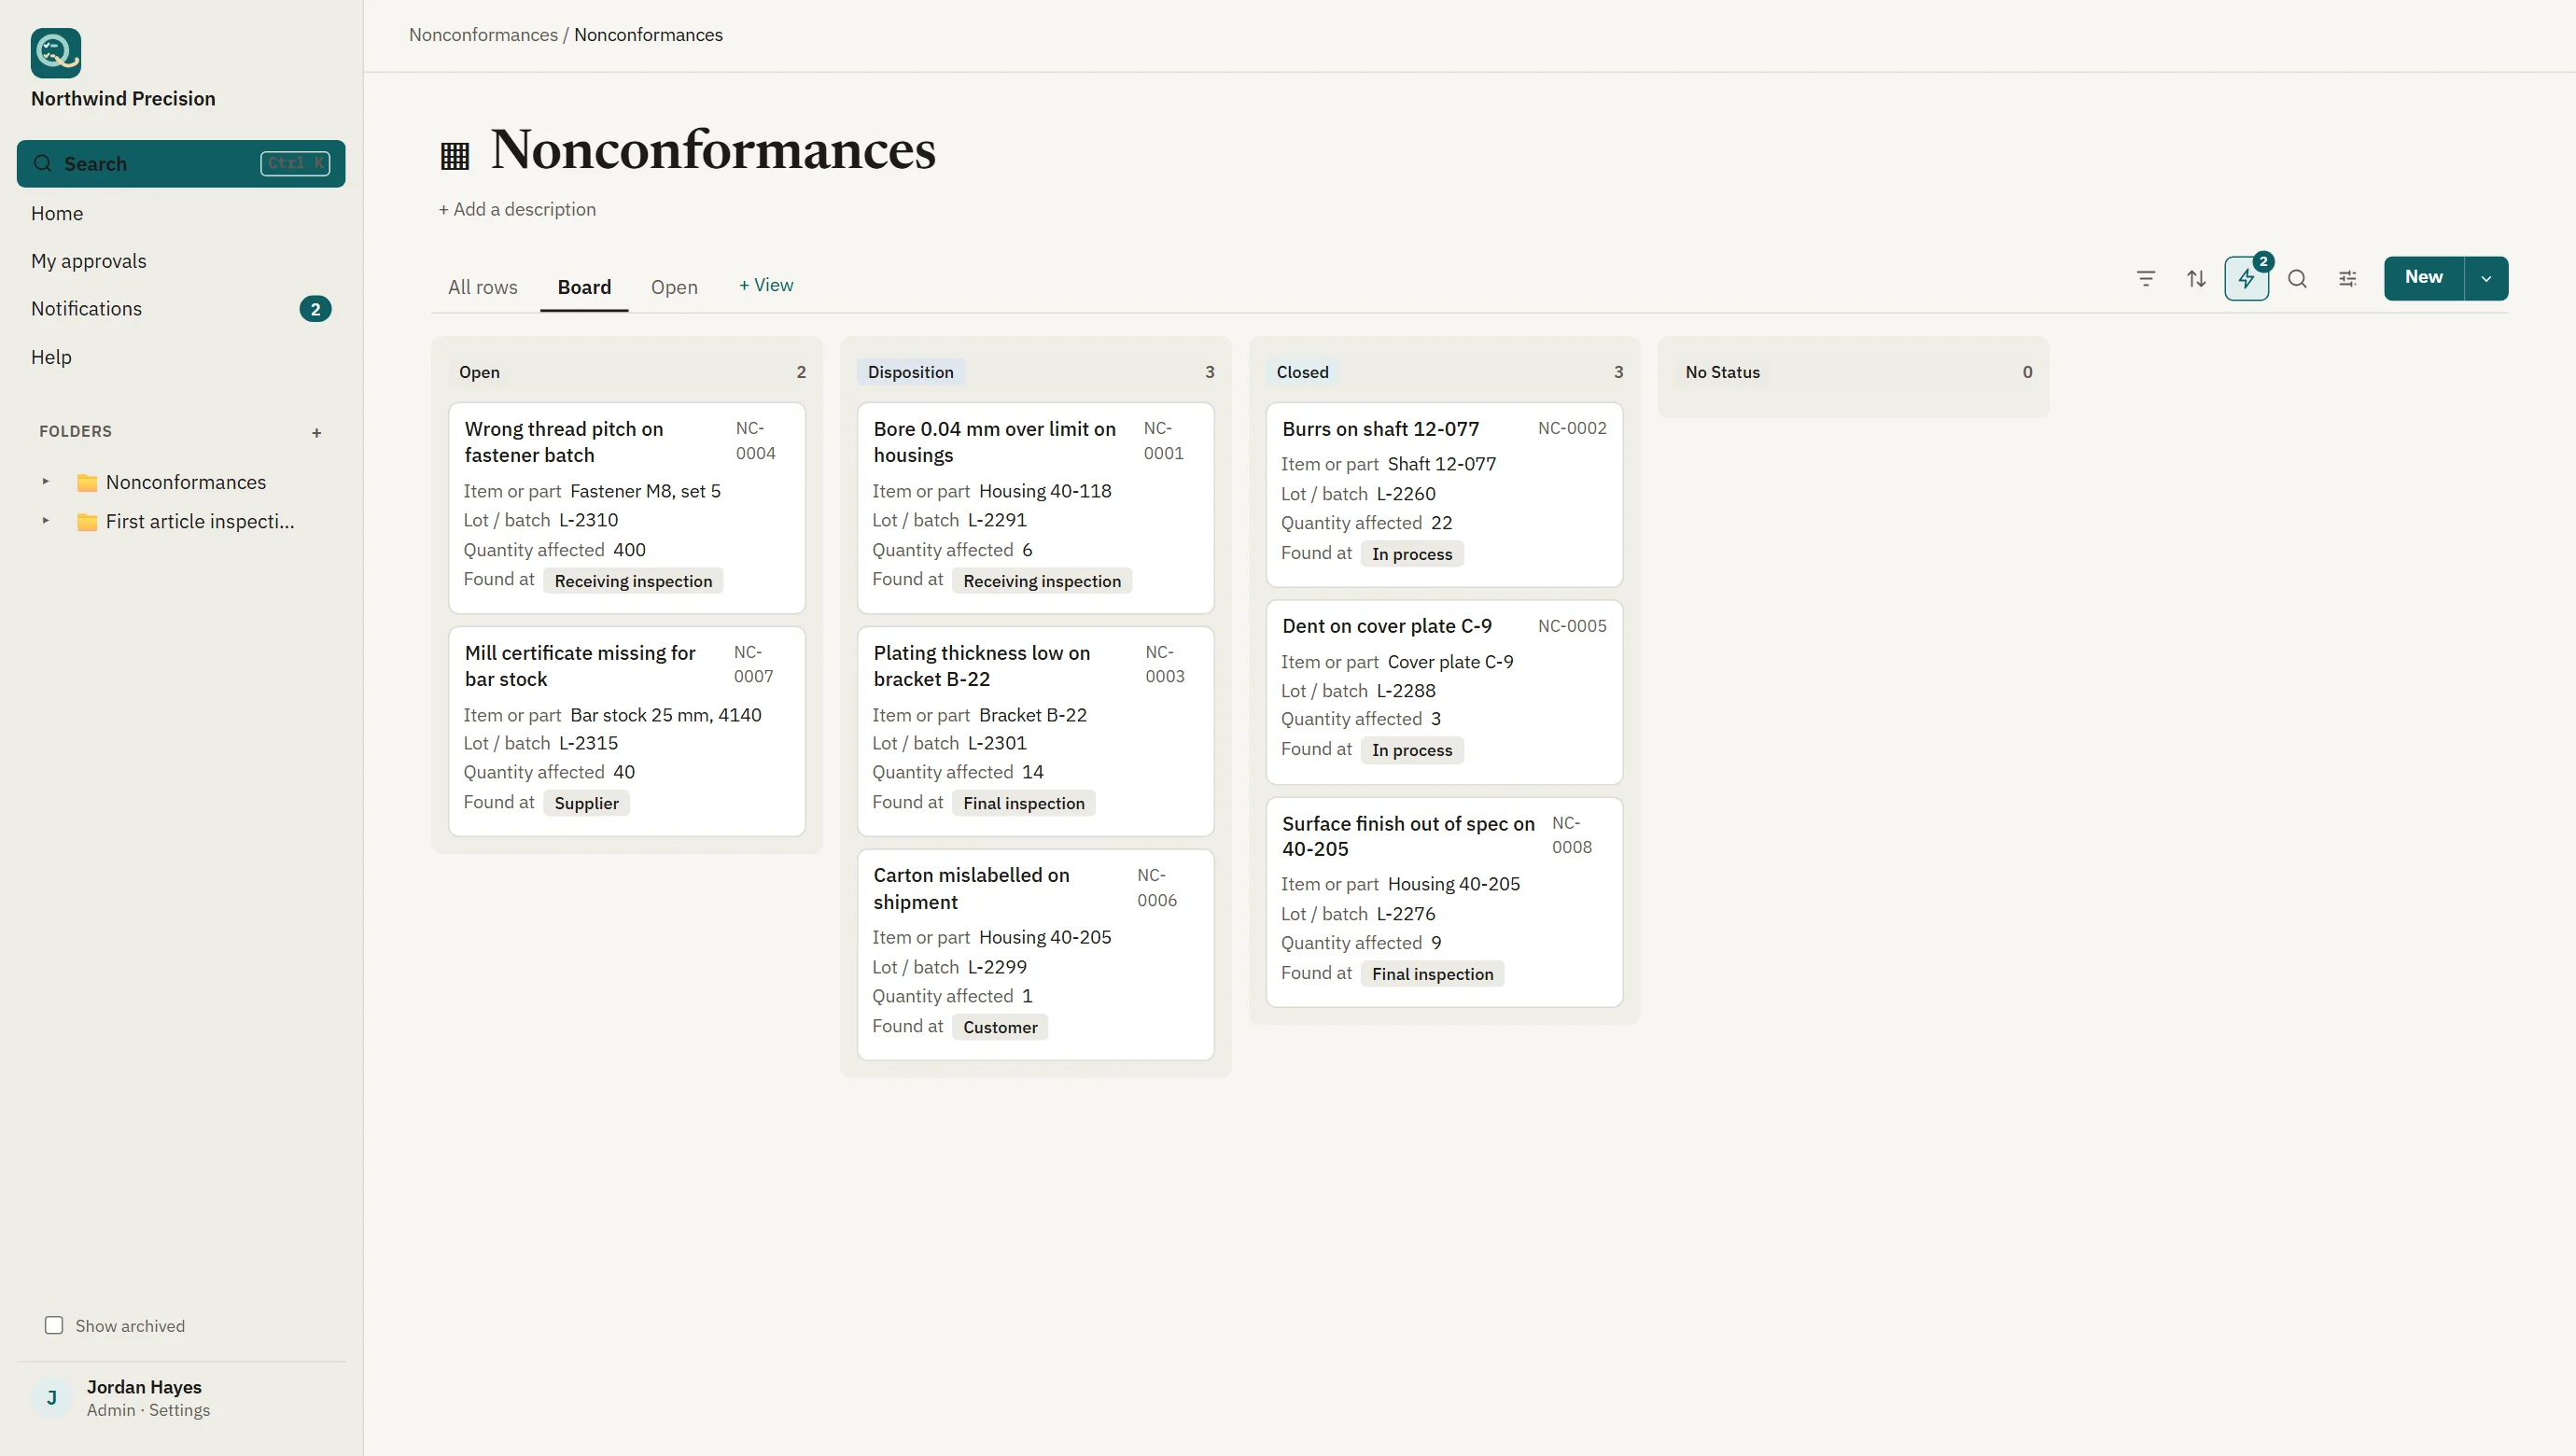Click the Nonconformances page title
Viewport: 2576px width, 1456px height.
point(713,150)
